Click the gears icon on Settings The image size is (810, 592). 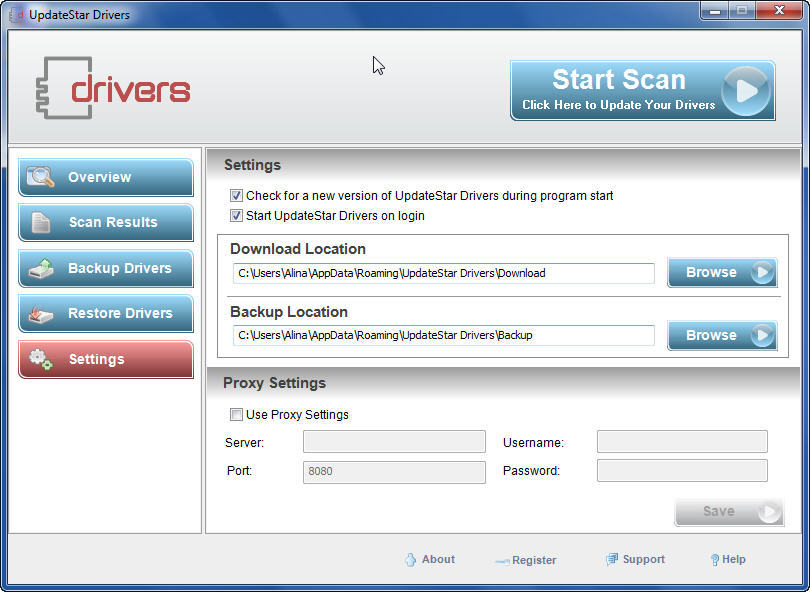tap(40, 359)
